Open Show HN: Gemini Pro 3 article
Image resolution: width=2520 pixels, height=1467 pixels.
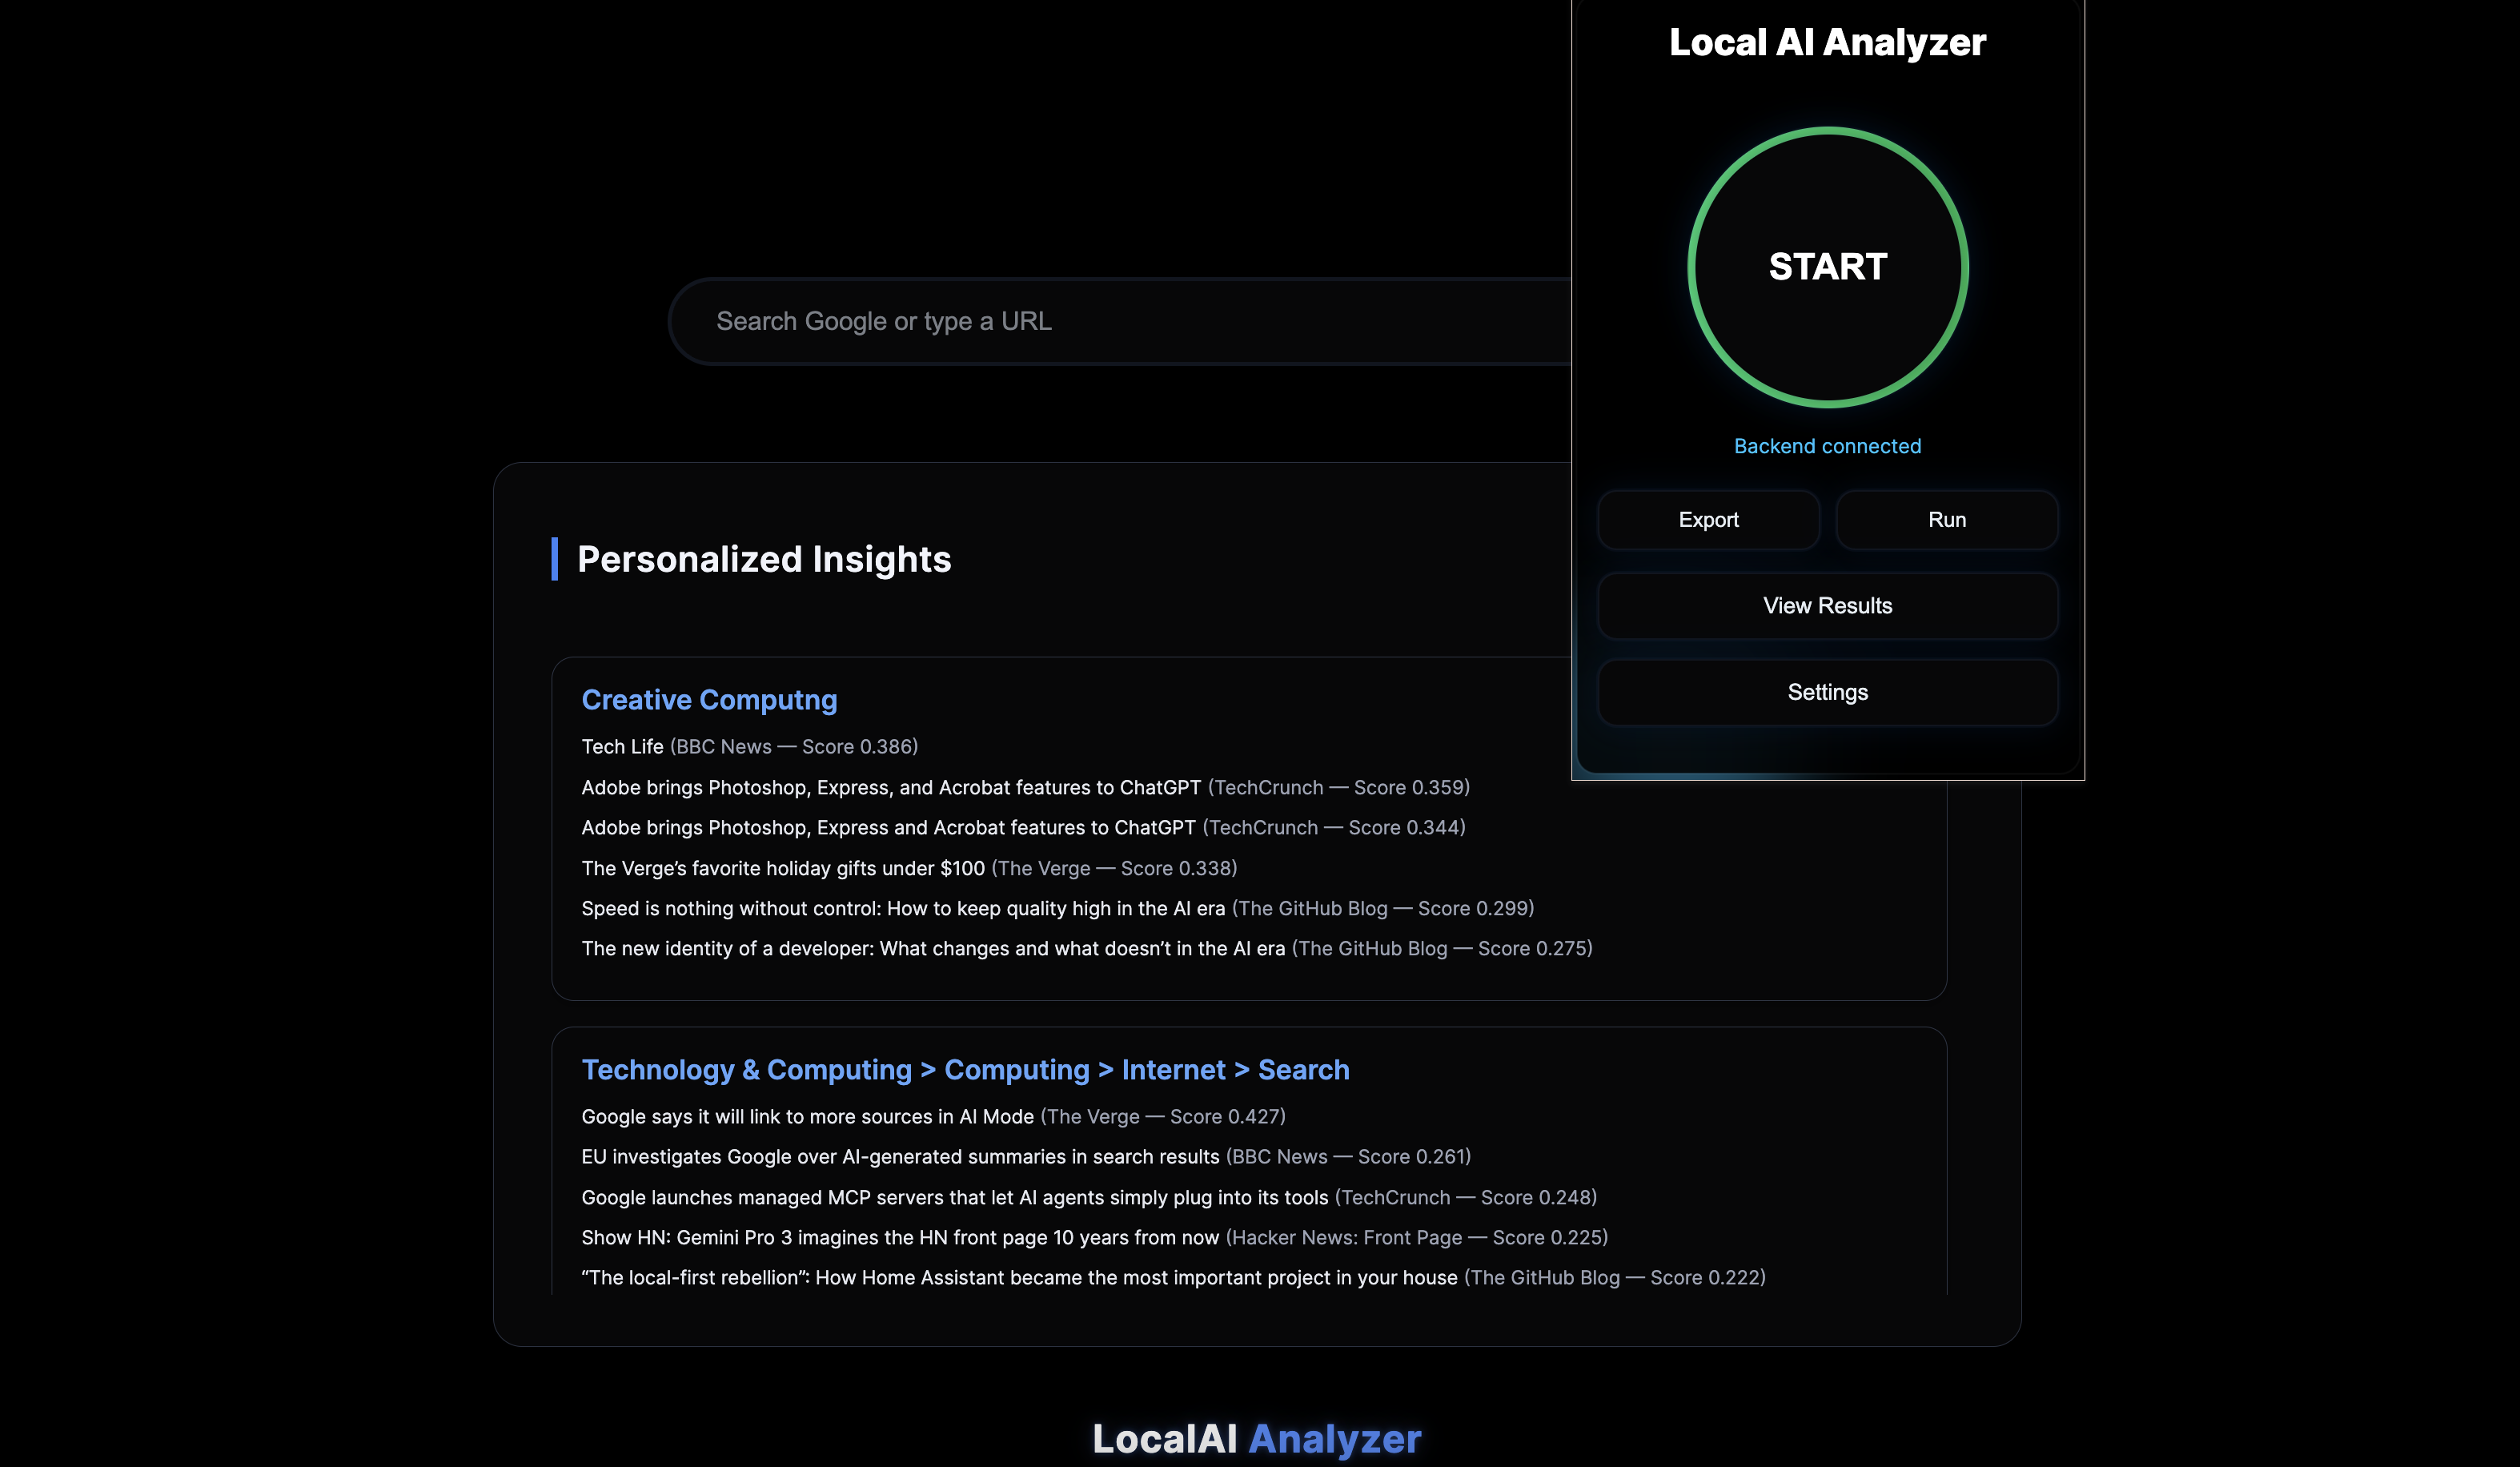tap(900, 1238)
